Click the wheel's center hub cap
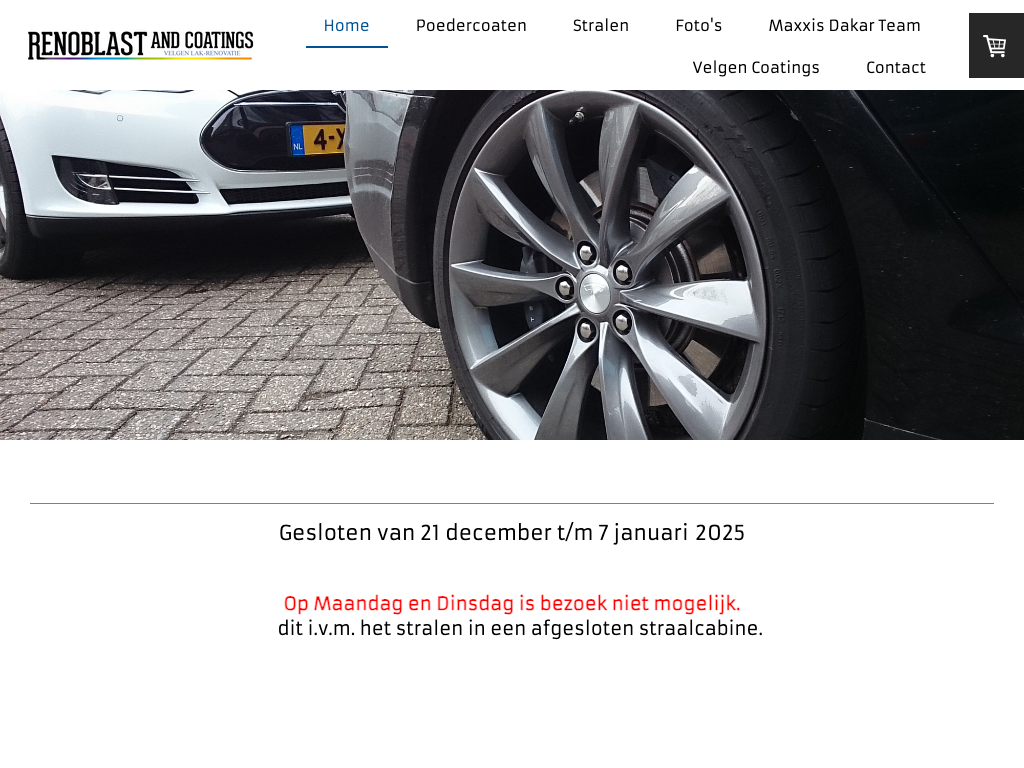Viewport: 1024px width, 768px height. coord(594,290)
